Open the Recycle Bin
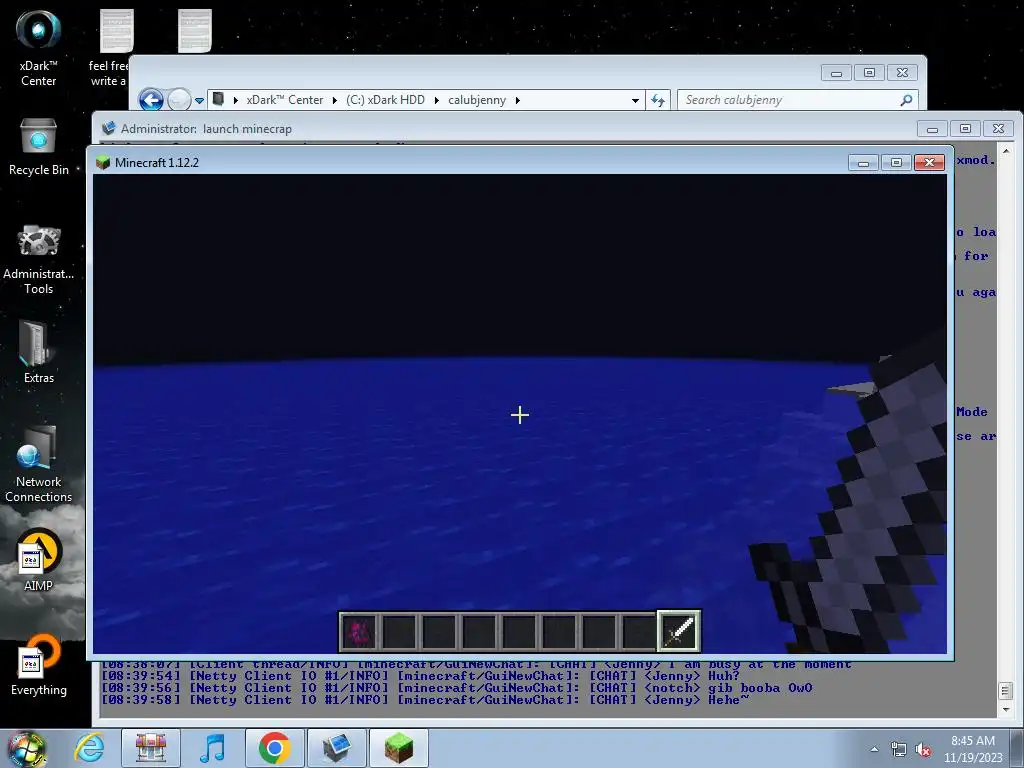Image resolution: width=1024 pixels, height=768 pixels. tap(39, 146)
